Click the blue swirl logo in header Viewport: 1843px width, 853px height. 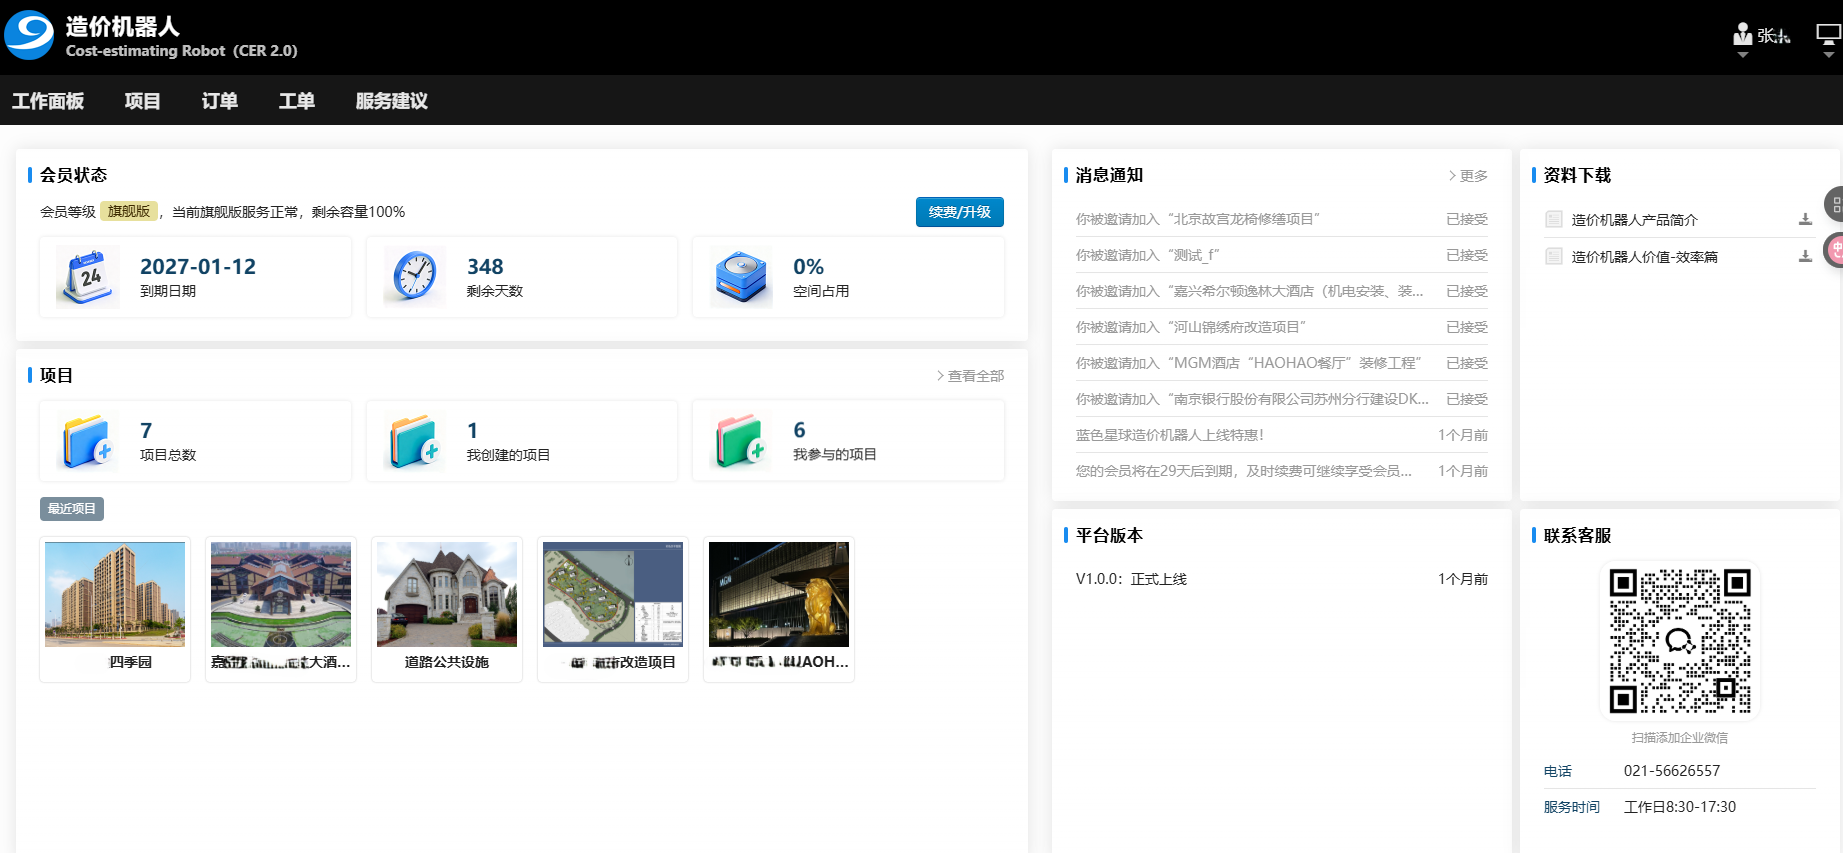click(x=30, y=36)
